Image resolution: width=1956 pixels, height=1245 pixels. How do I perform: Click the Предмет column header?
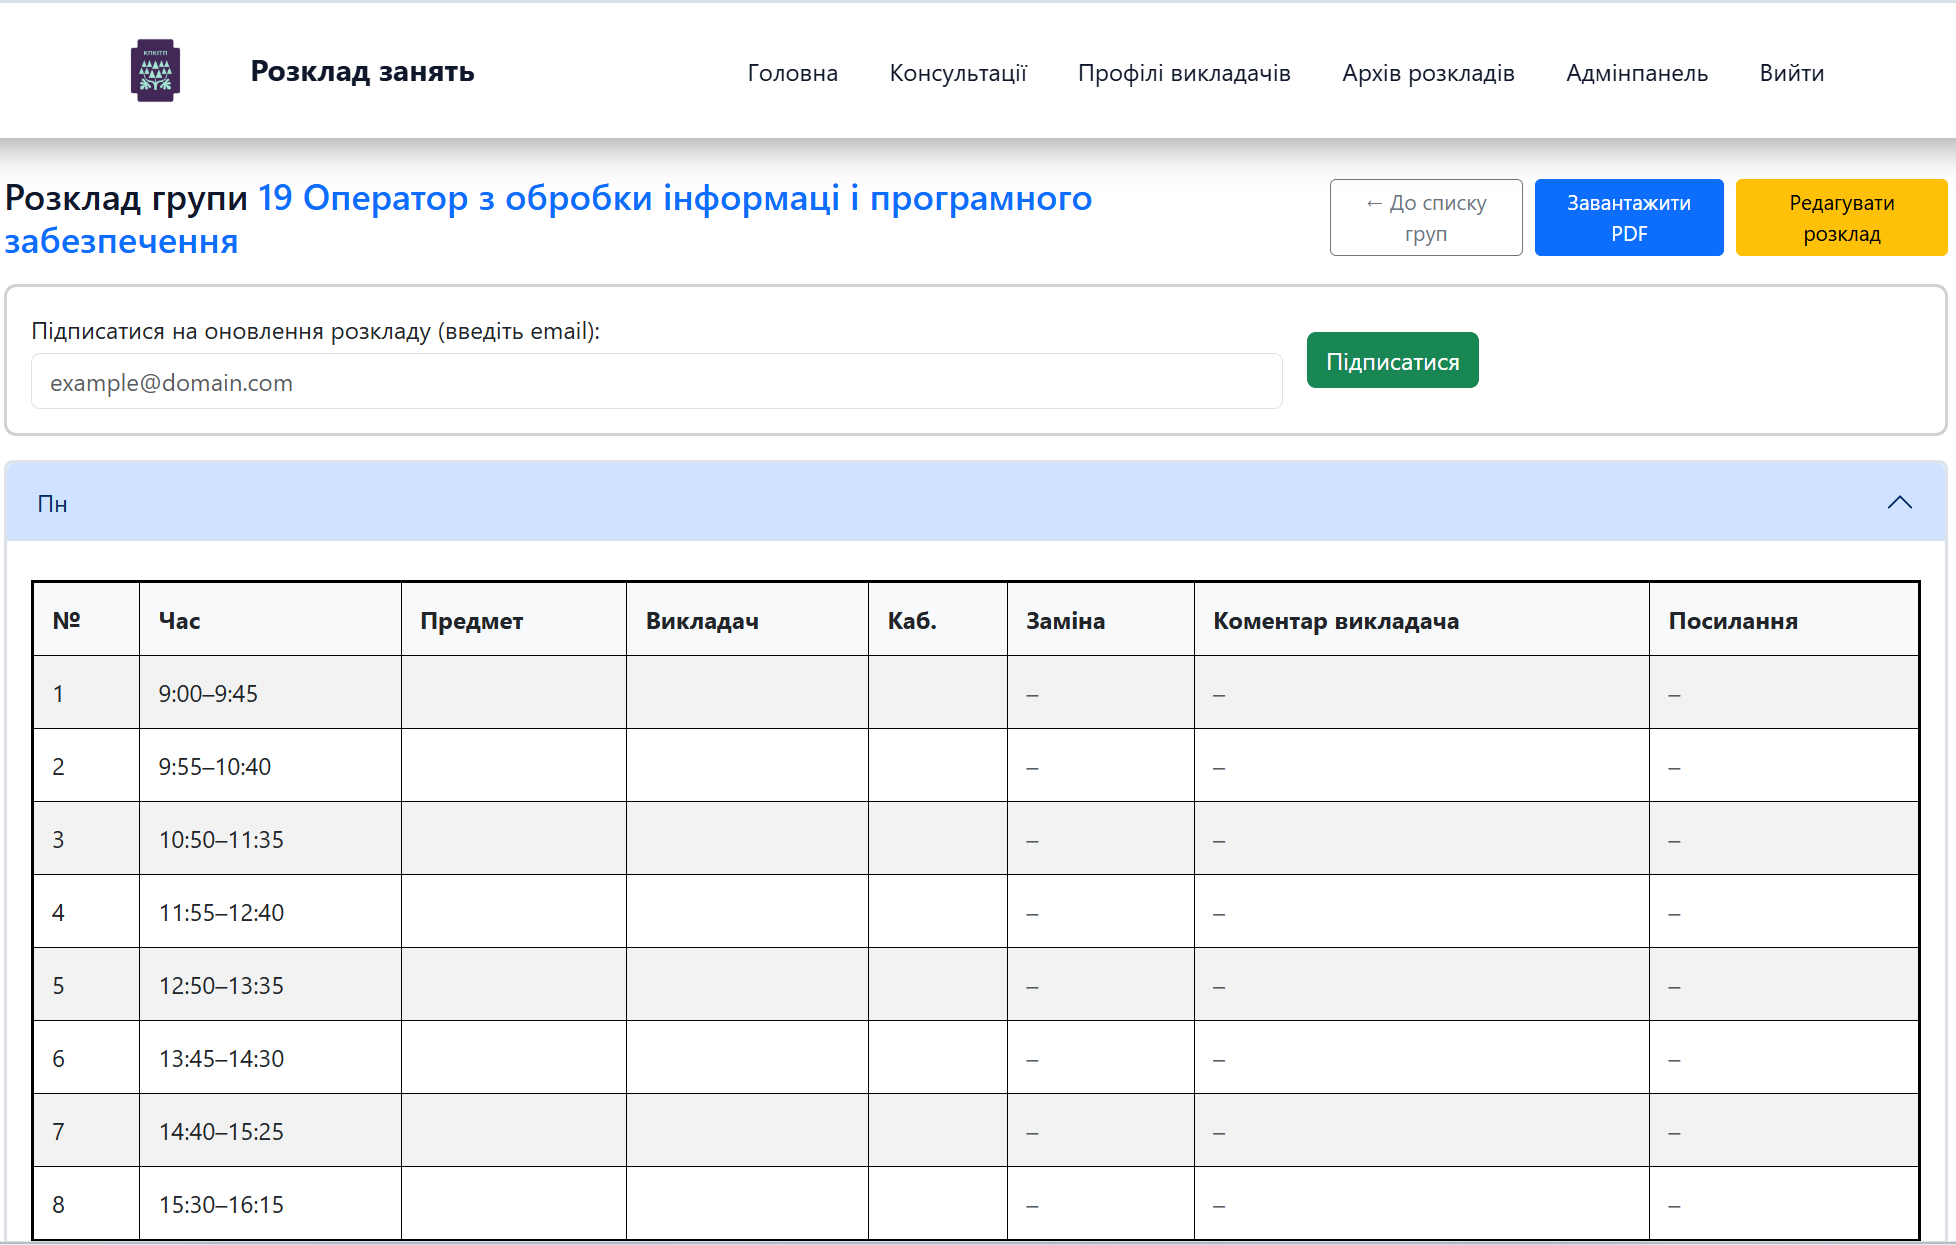click(x=471, y=621)
